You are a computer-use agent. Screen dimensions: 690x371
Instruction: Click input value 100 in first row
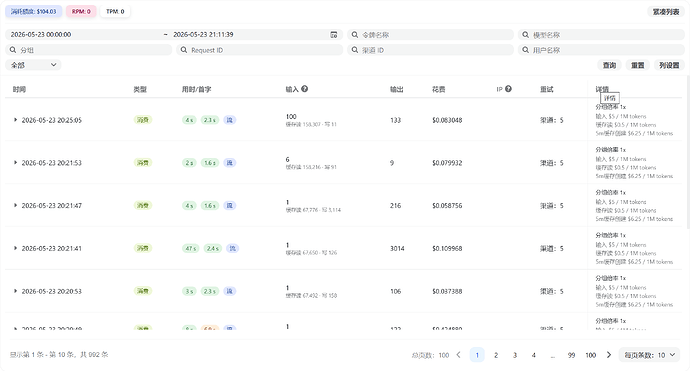(x=291, y=116)
